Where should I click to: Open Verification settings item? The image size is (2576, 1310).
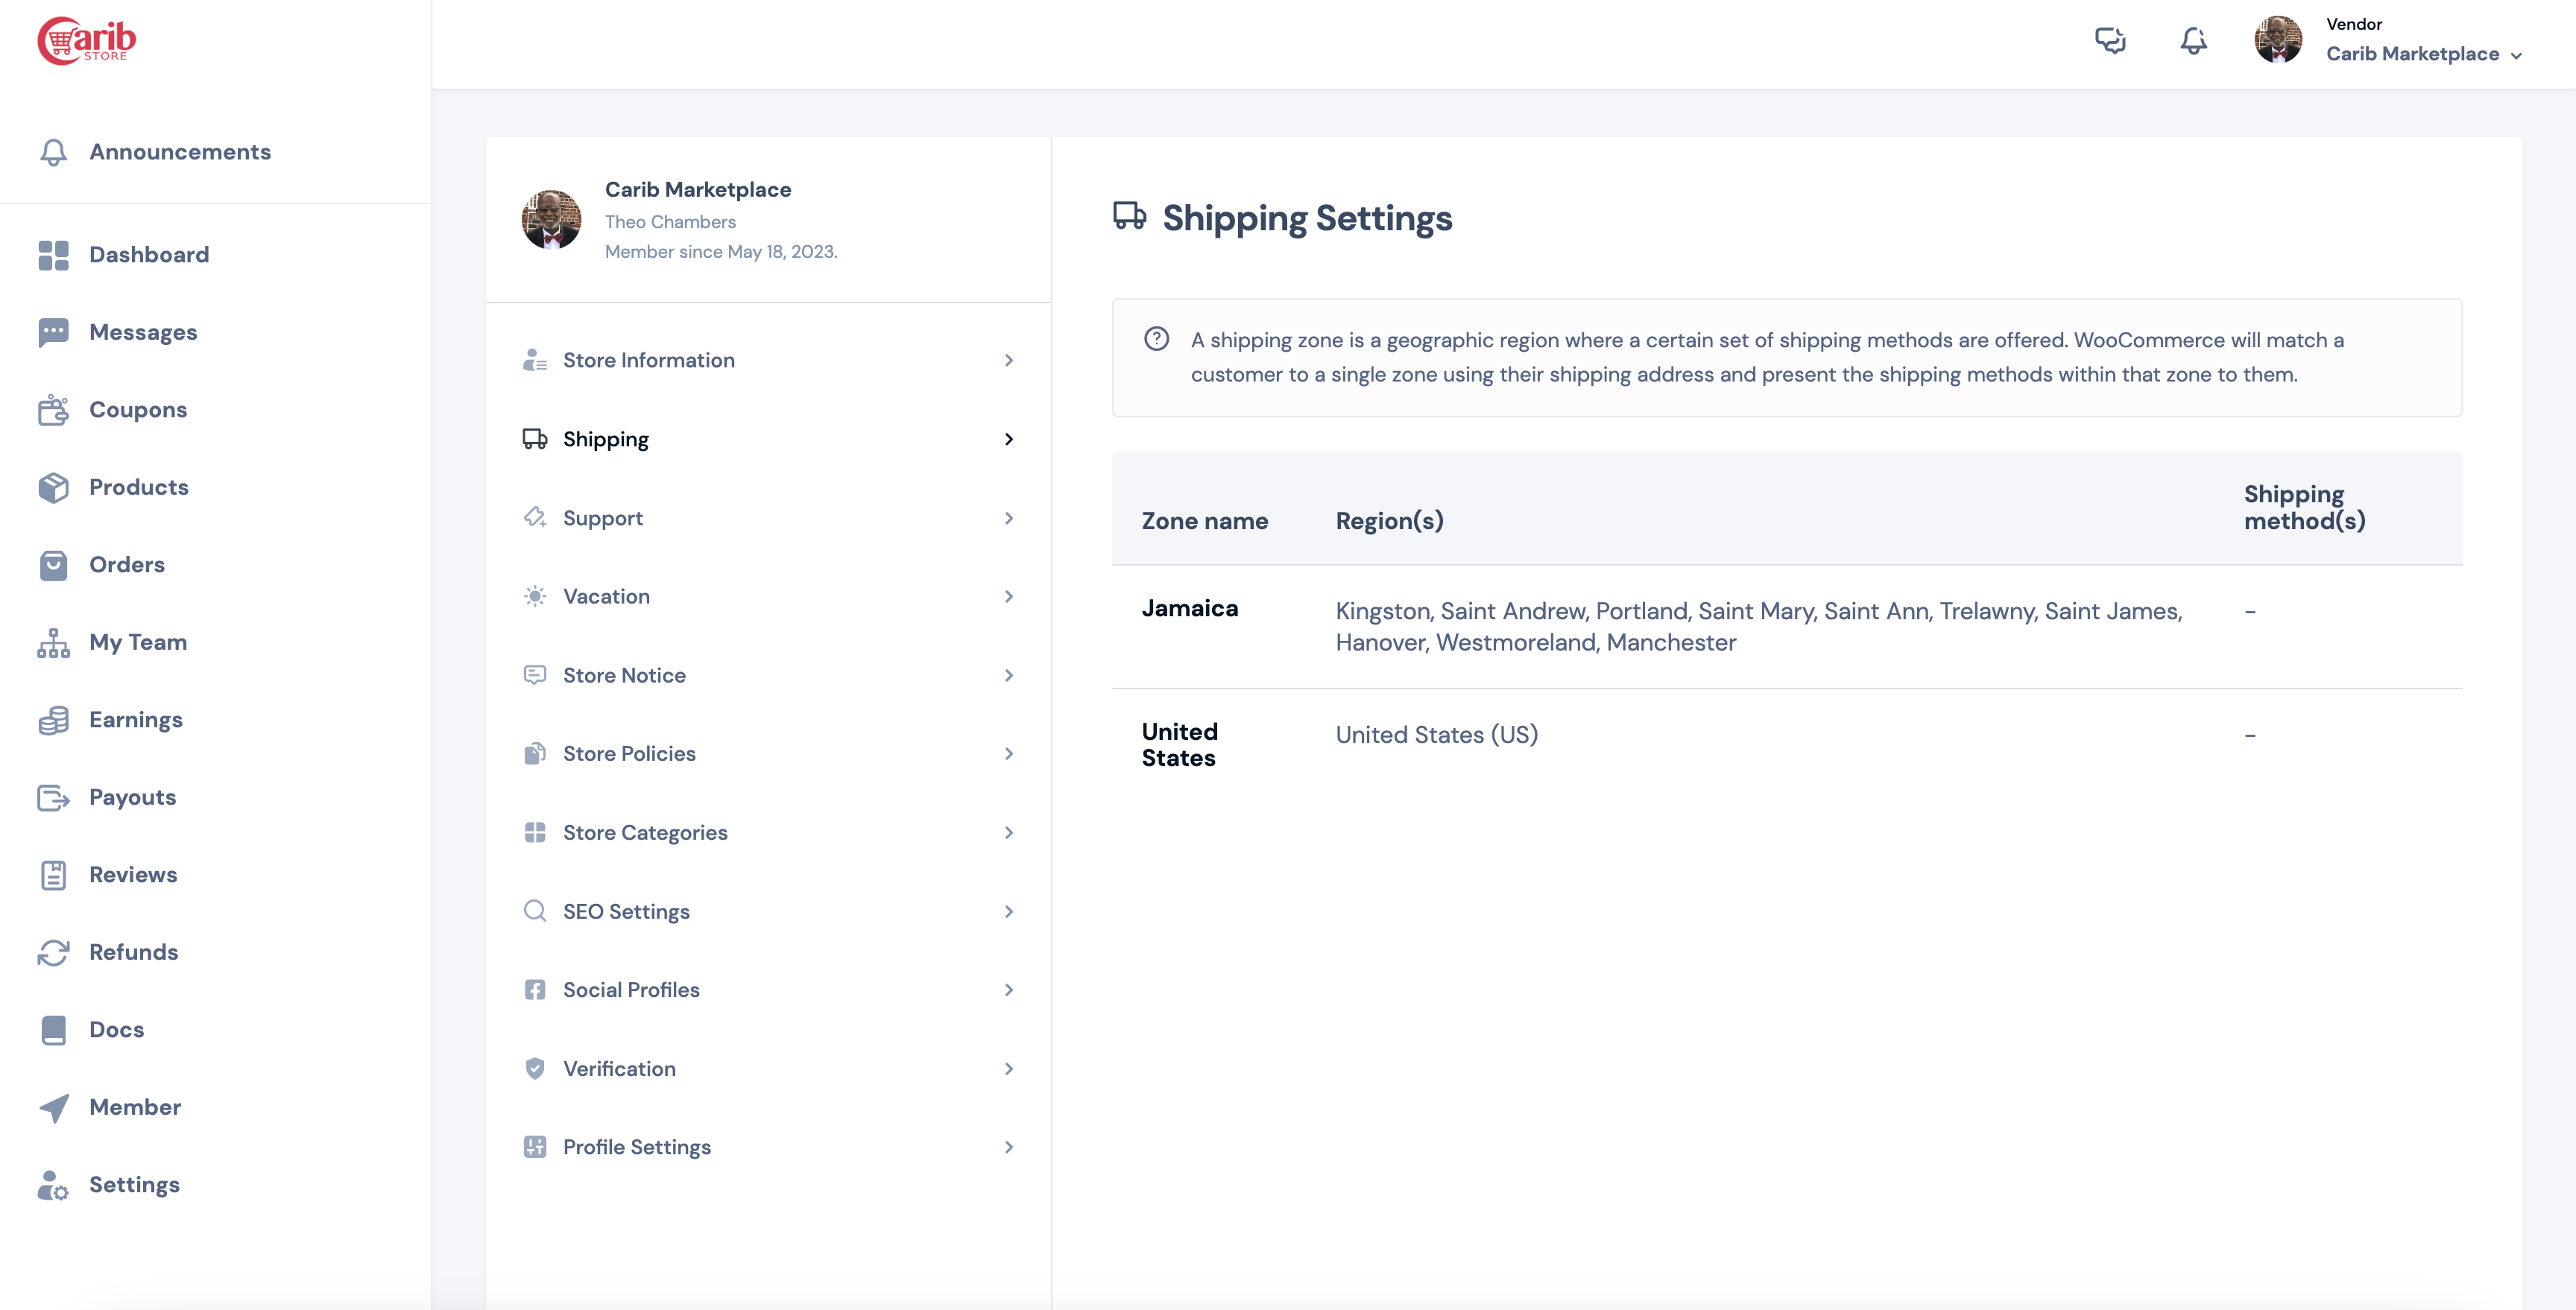tap(768, 1069)
